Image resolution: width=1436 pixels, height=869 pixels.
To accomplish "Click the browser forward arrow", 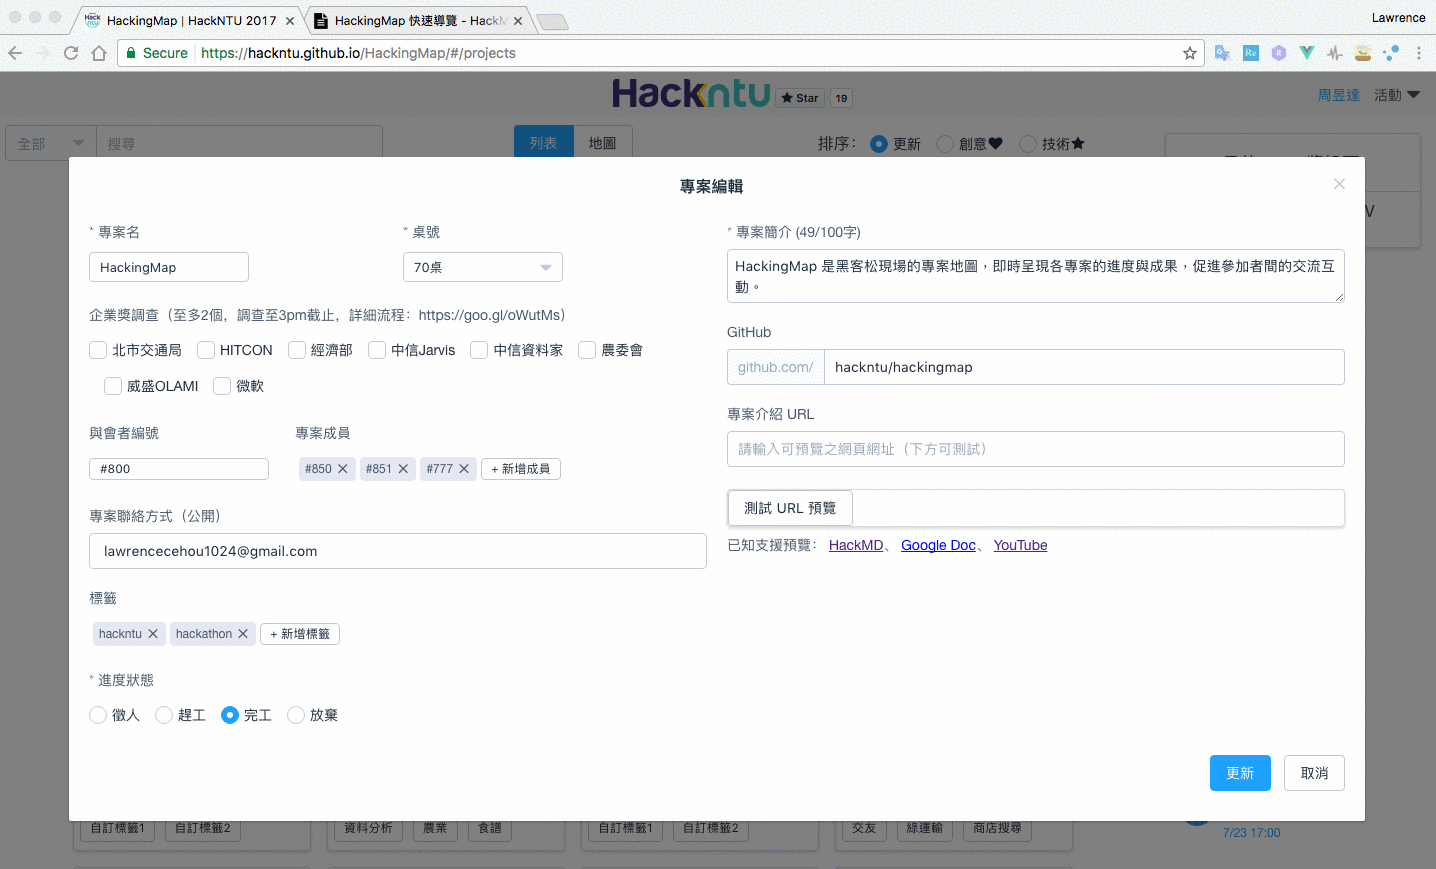I will coord(43,53).
